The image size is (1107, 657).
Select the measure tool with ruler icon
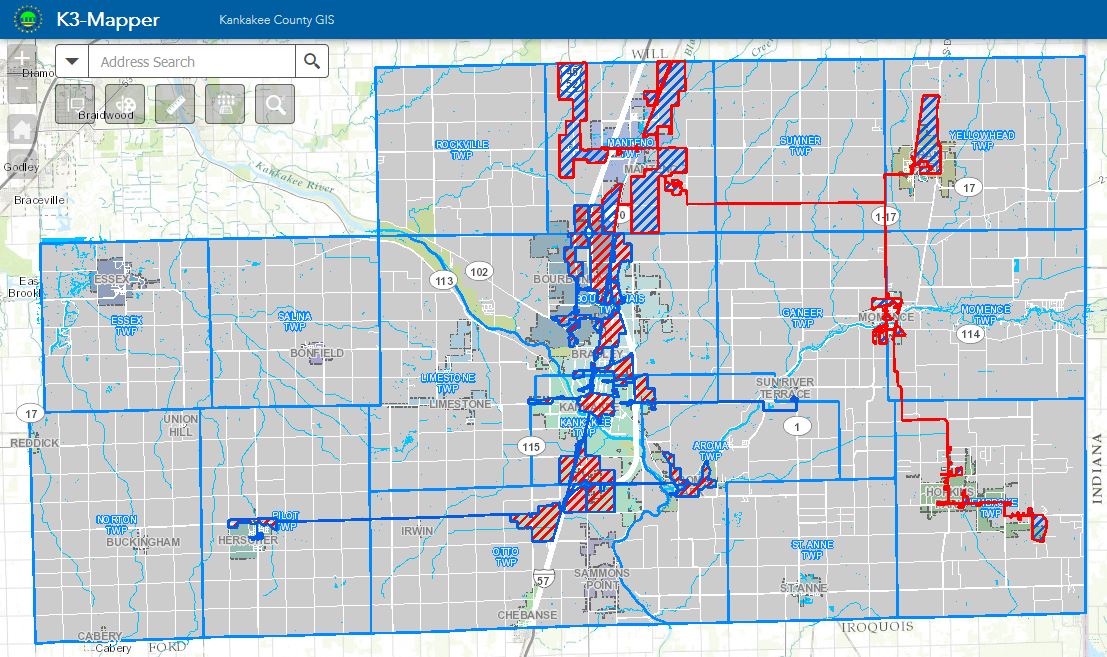pyautogui.click(x=174, y=103)
